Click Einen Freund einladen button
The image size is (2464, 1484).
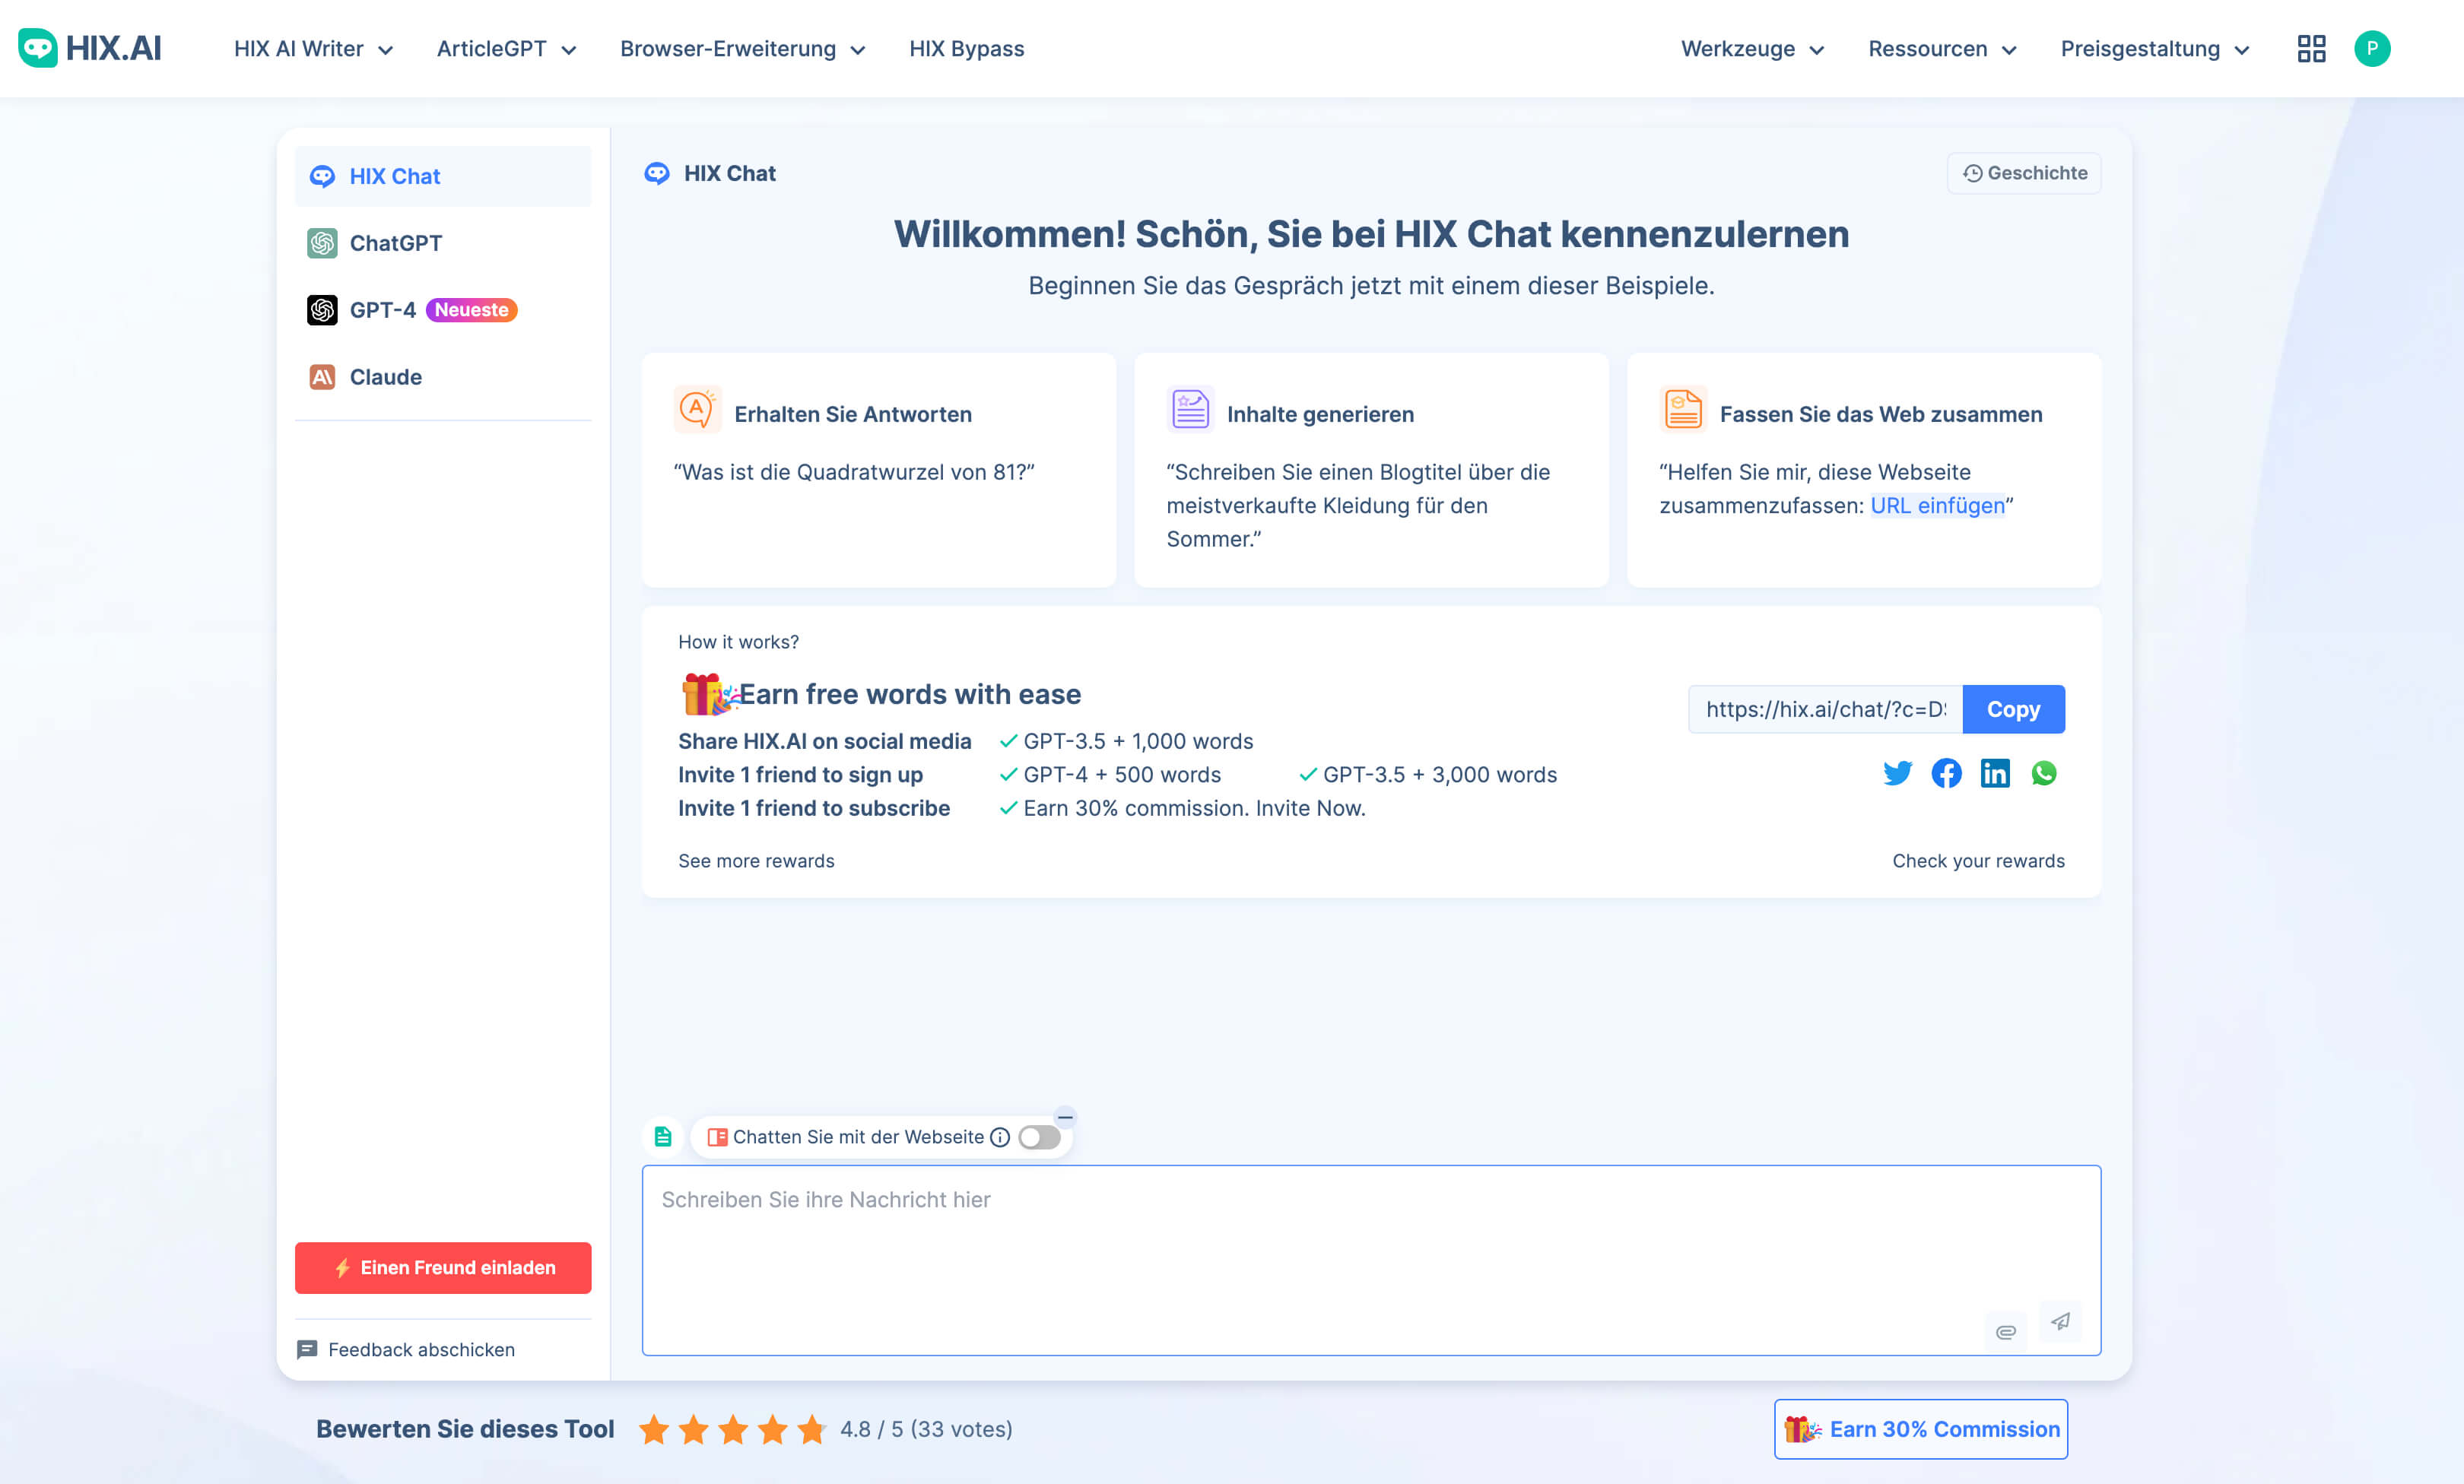pos(442,1268)
